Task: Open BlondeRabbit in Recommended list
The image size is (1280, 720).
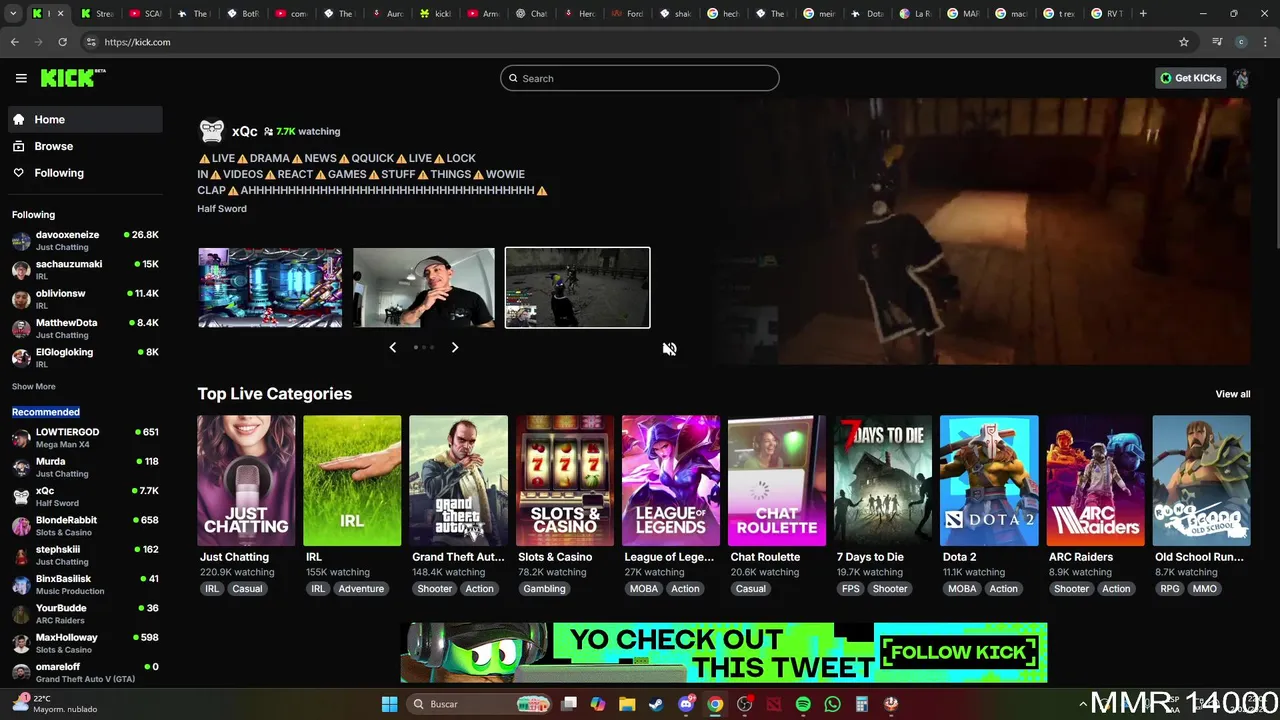Action: pos(85,526)
